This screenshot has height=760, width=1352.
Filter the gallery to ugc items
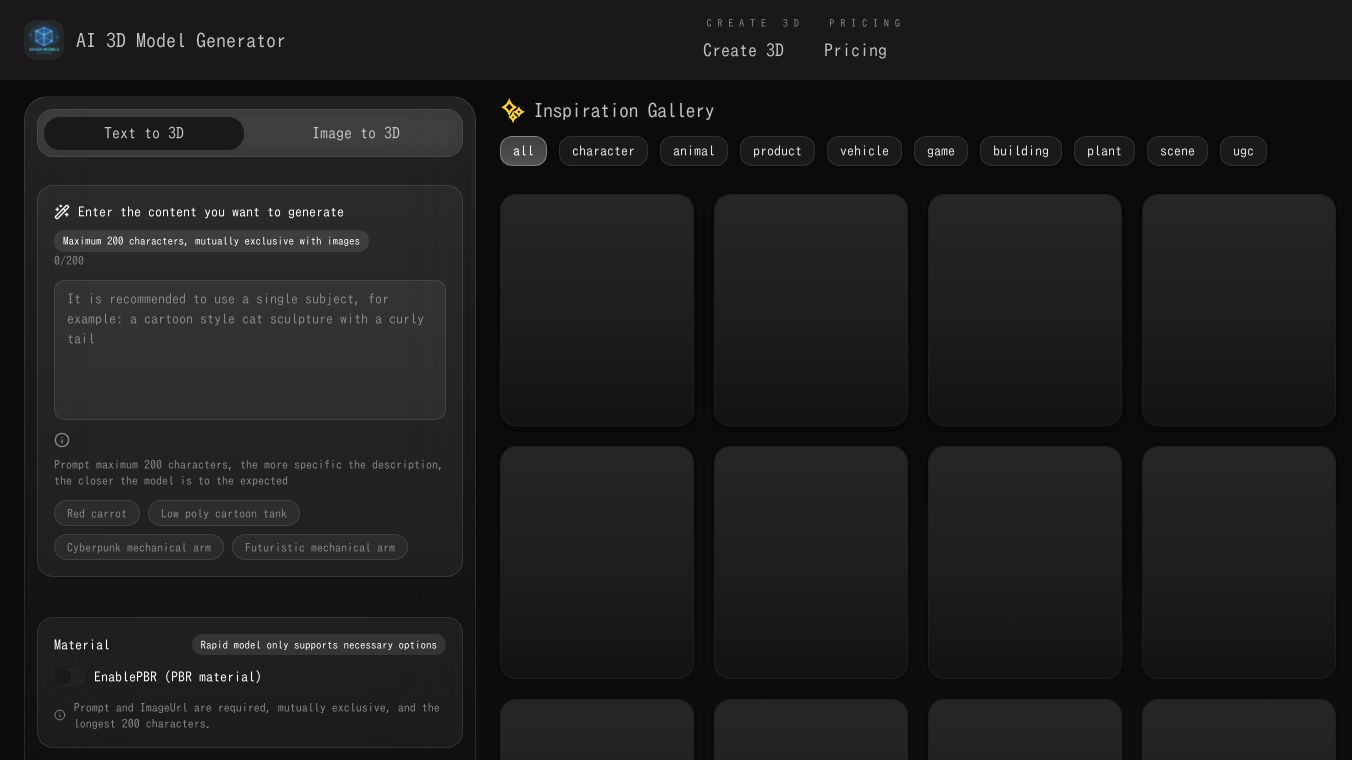(1243, 151)
